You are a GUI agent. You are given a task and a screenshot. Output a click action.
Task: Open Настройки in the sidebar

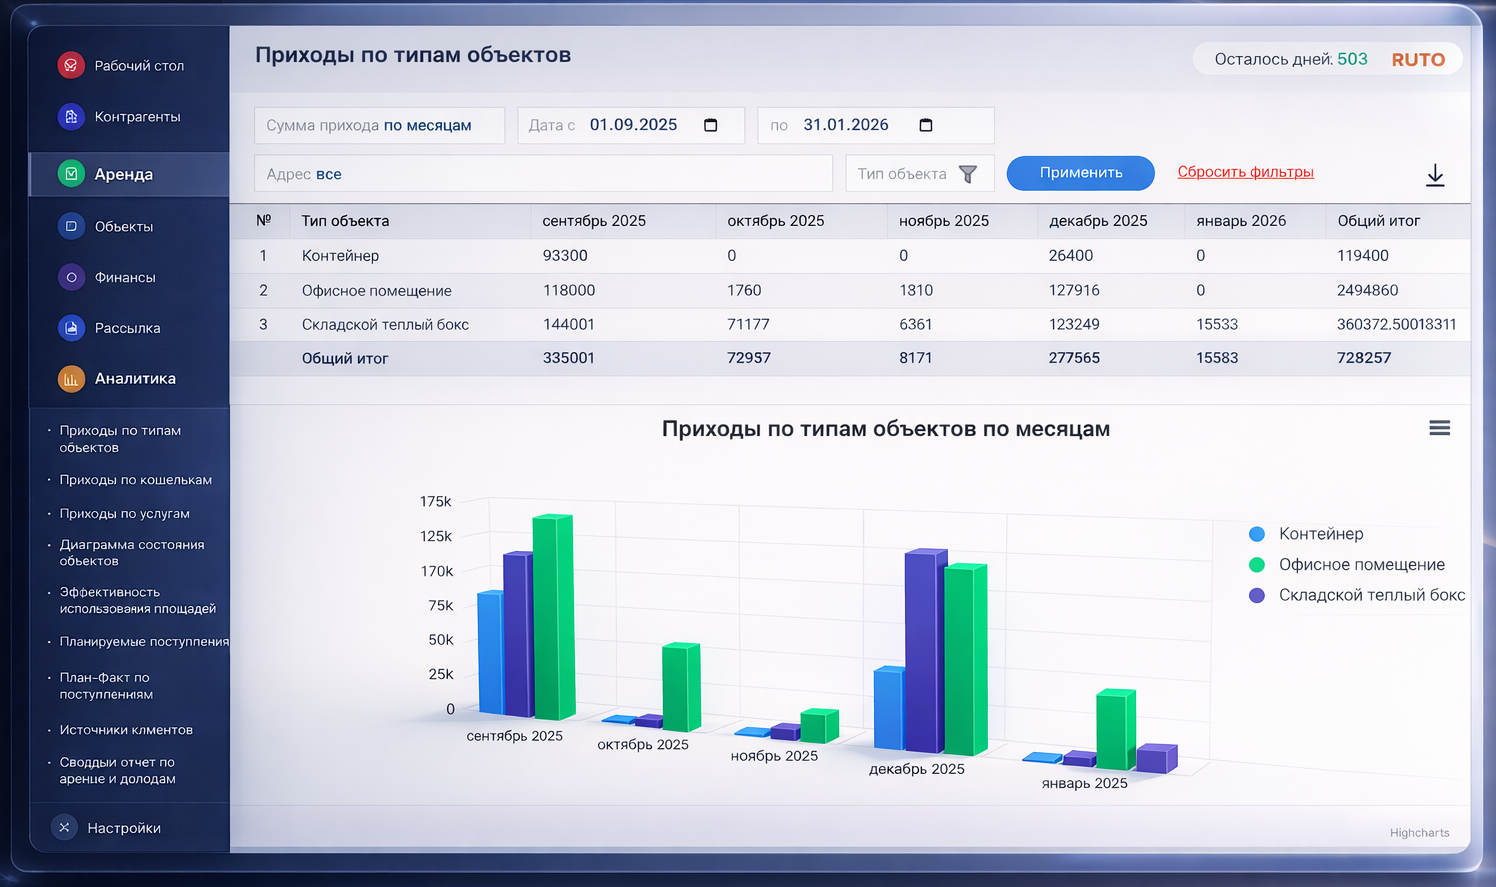pos(124,828)
